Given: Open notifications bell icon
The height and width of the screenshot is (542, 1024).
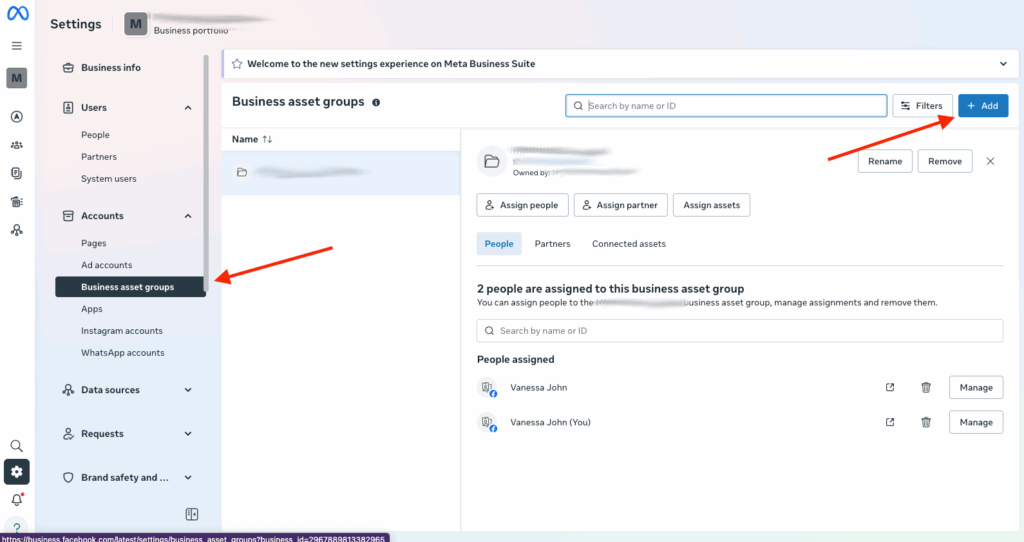Looking at the screenshot, I should 16,500.
